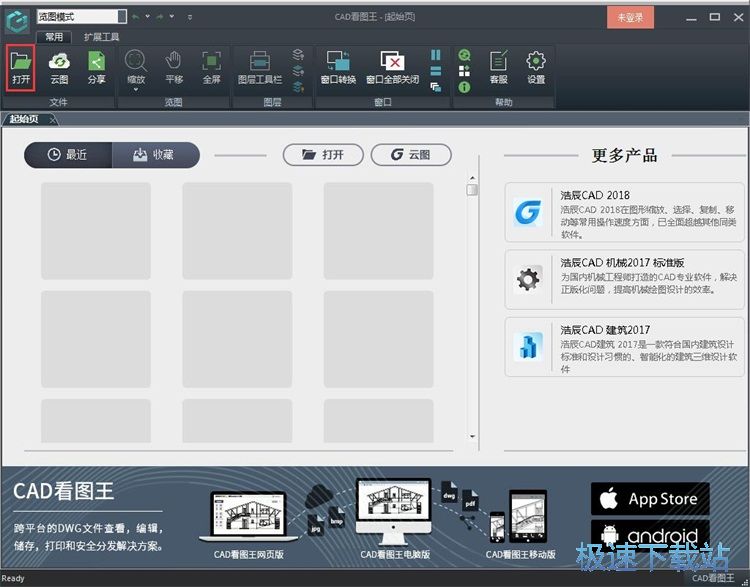Open 设置 settings gear
750x587 pixels.
[x=536, y=66]
